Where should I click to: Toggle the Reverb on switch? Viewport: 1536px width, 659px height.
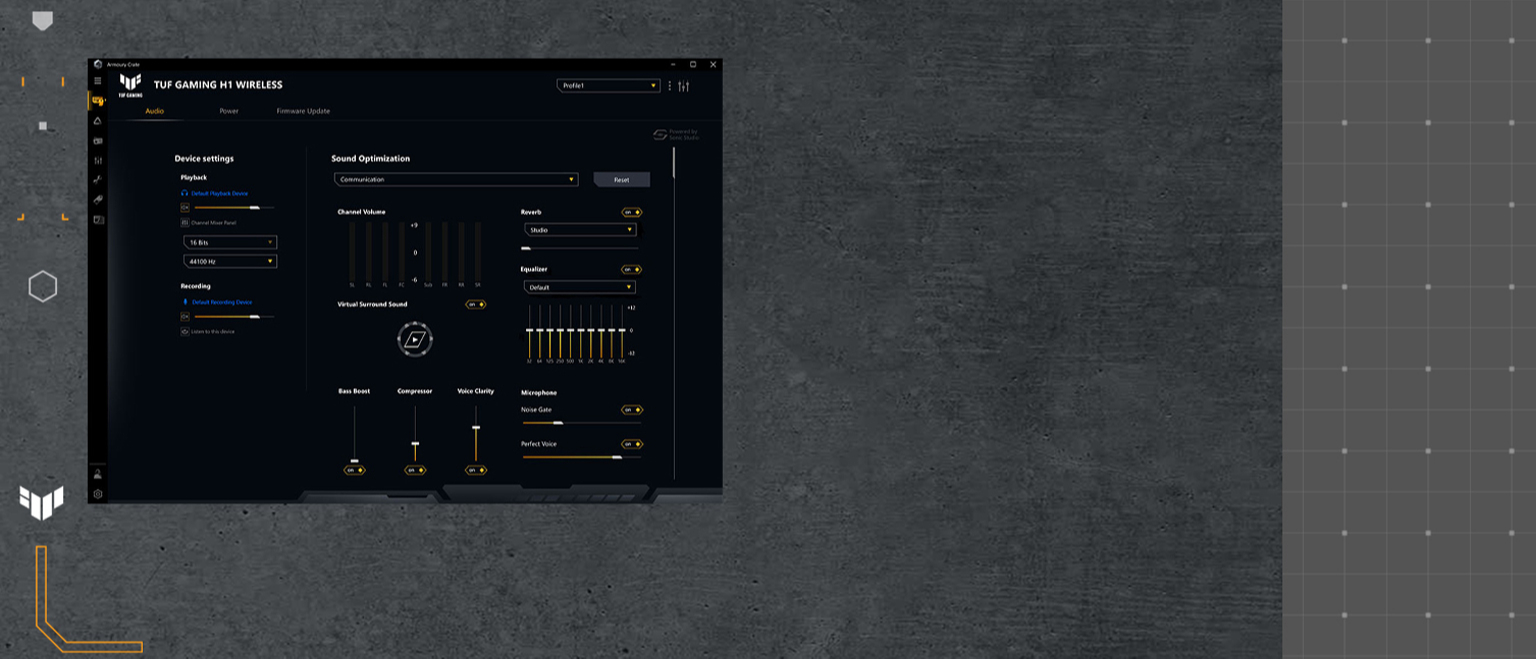631,212
